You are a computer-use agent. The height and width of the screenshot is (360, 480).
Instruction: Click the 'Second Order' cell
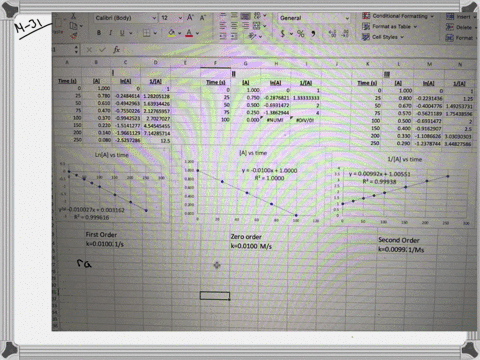coord(399,240)
